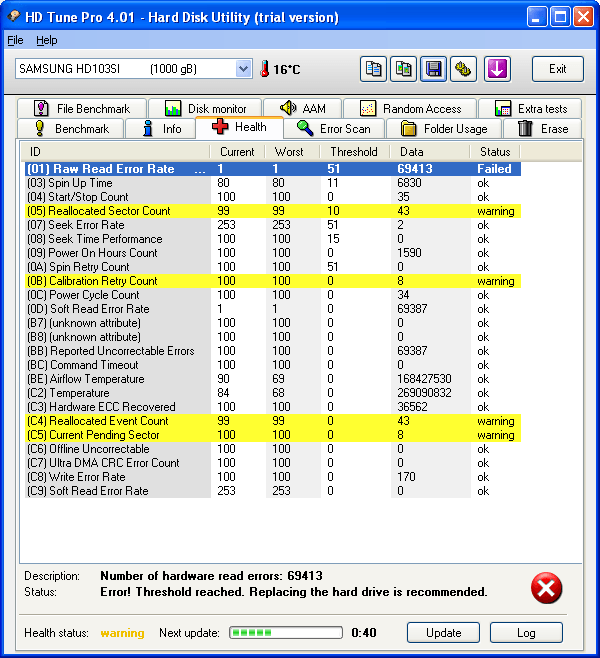Select Hardware ECC Recovered row
Viewport: 600px width, 658px height.
point(273,407)
